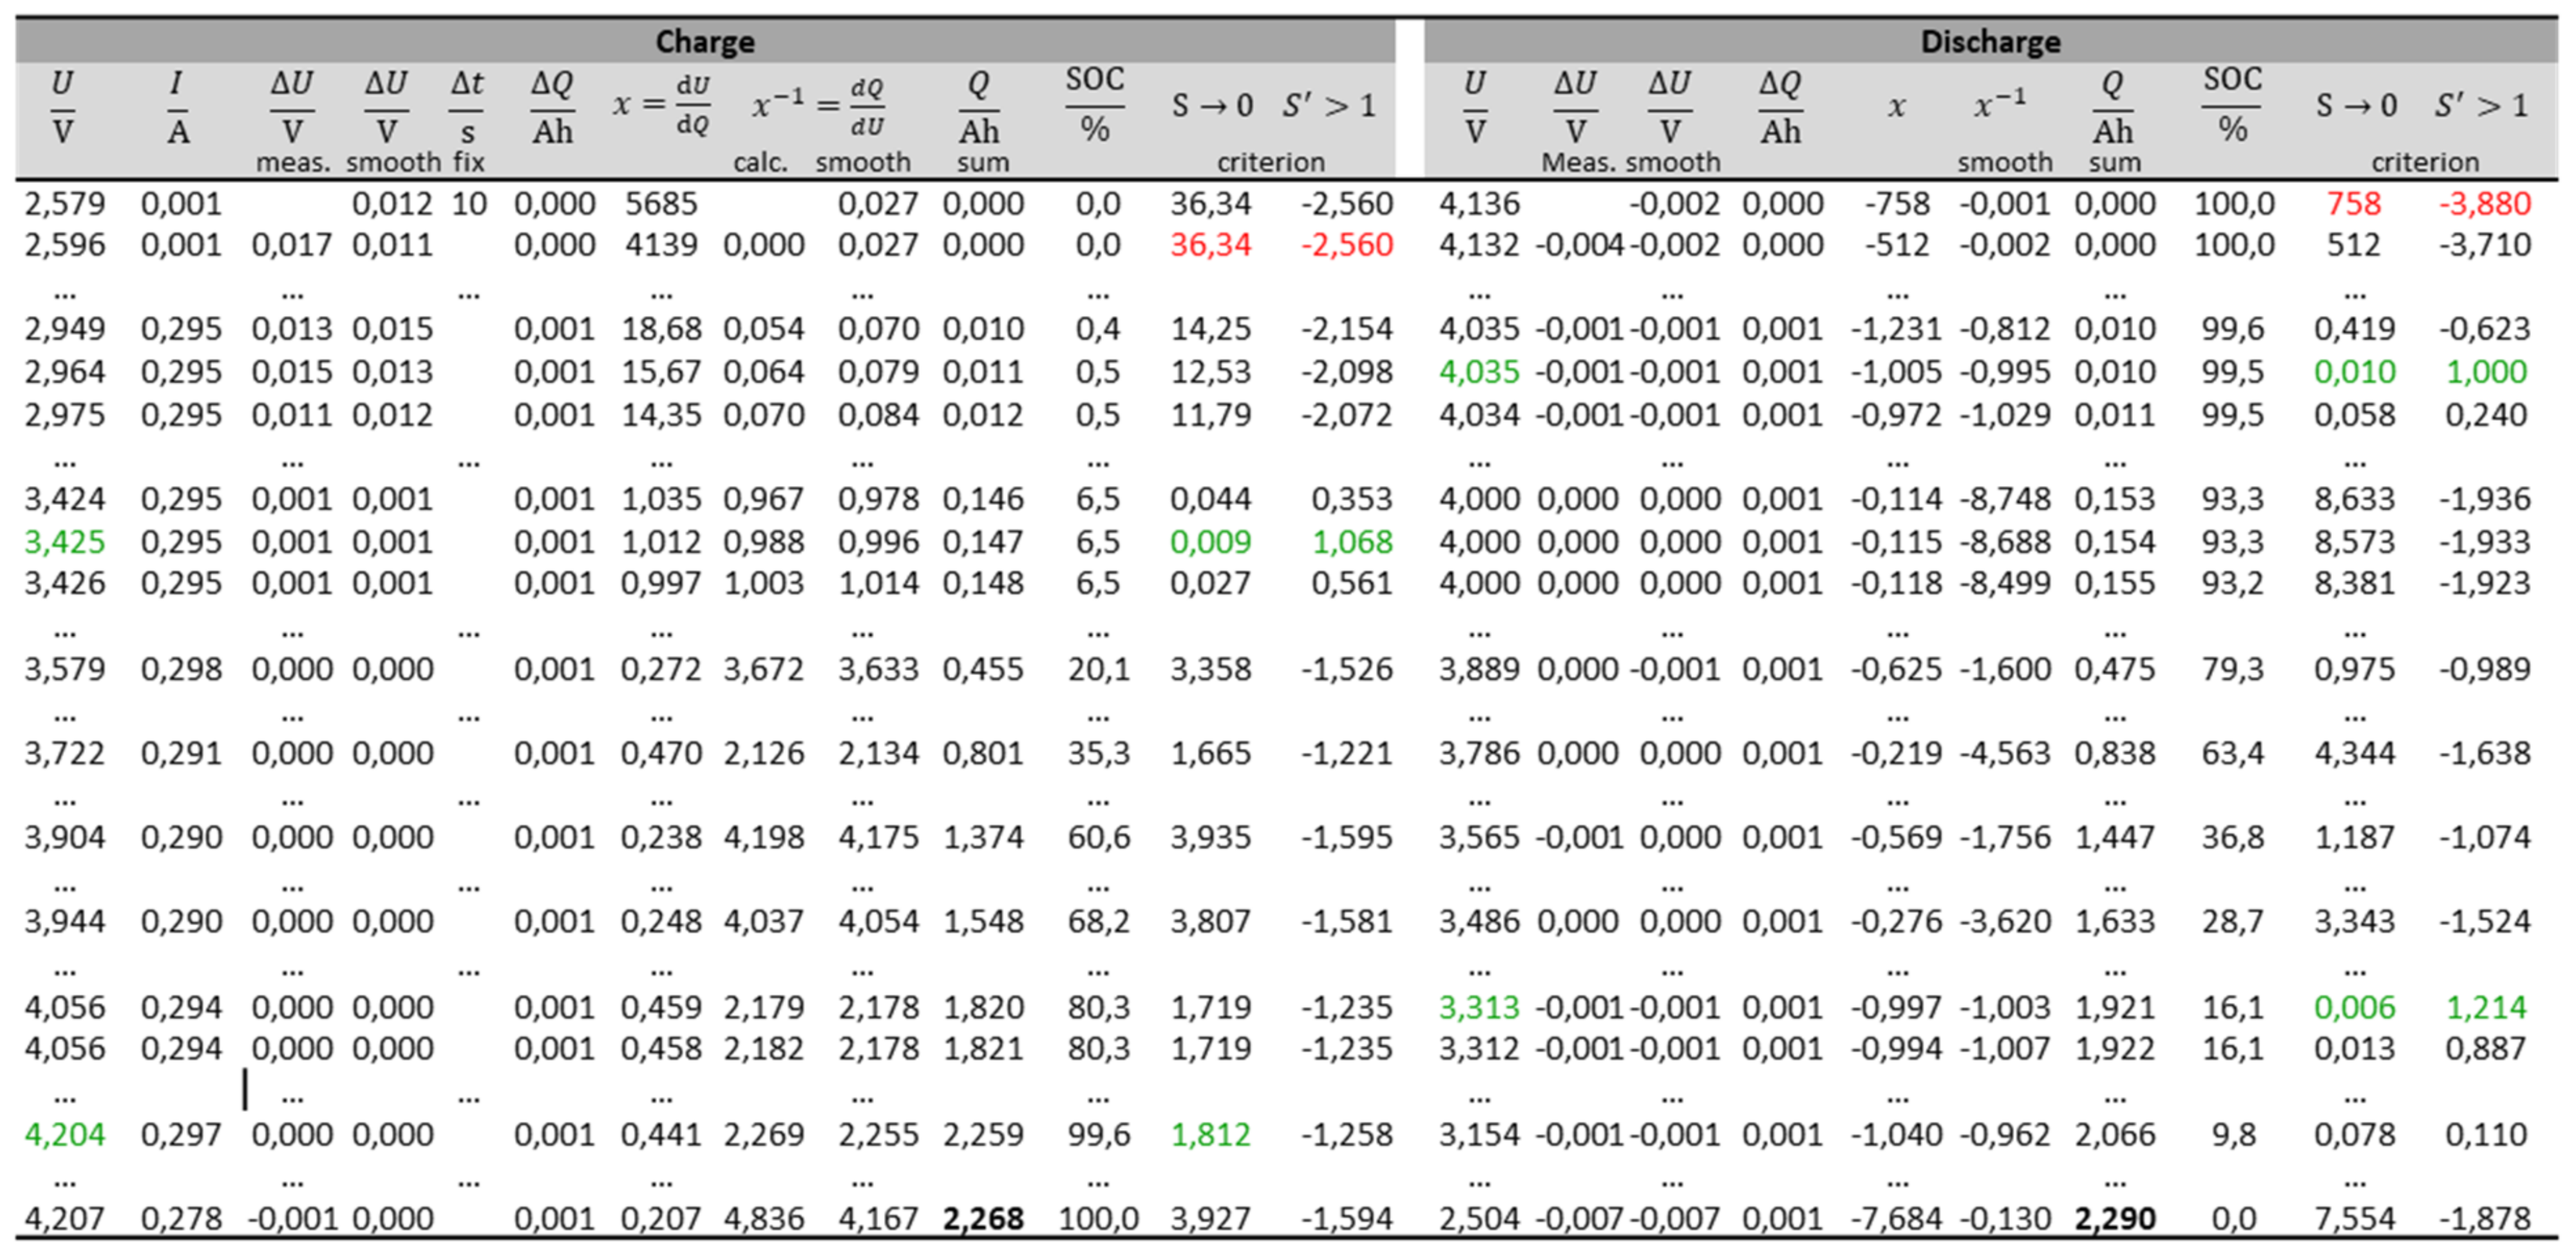
Task: Click the value 5685 in first row
Action: click(660, 204)
